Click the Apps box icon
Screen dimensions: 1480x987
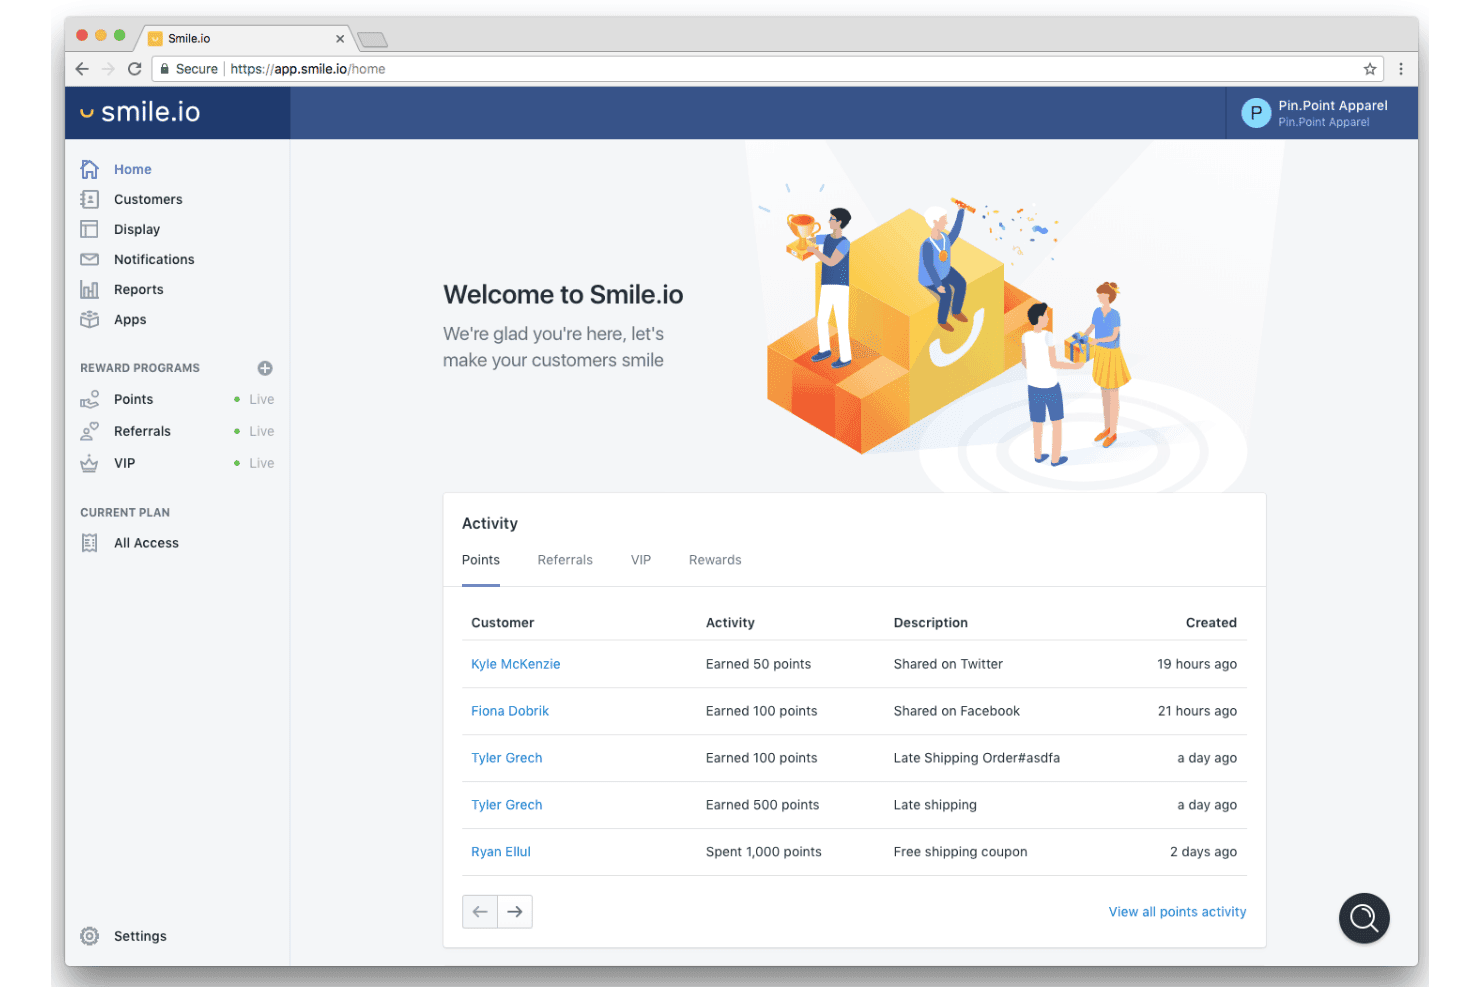click(x=89, y=319)
